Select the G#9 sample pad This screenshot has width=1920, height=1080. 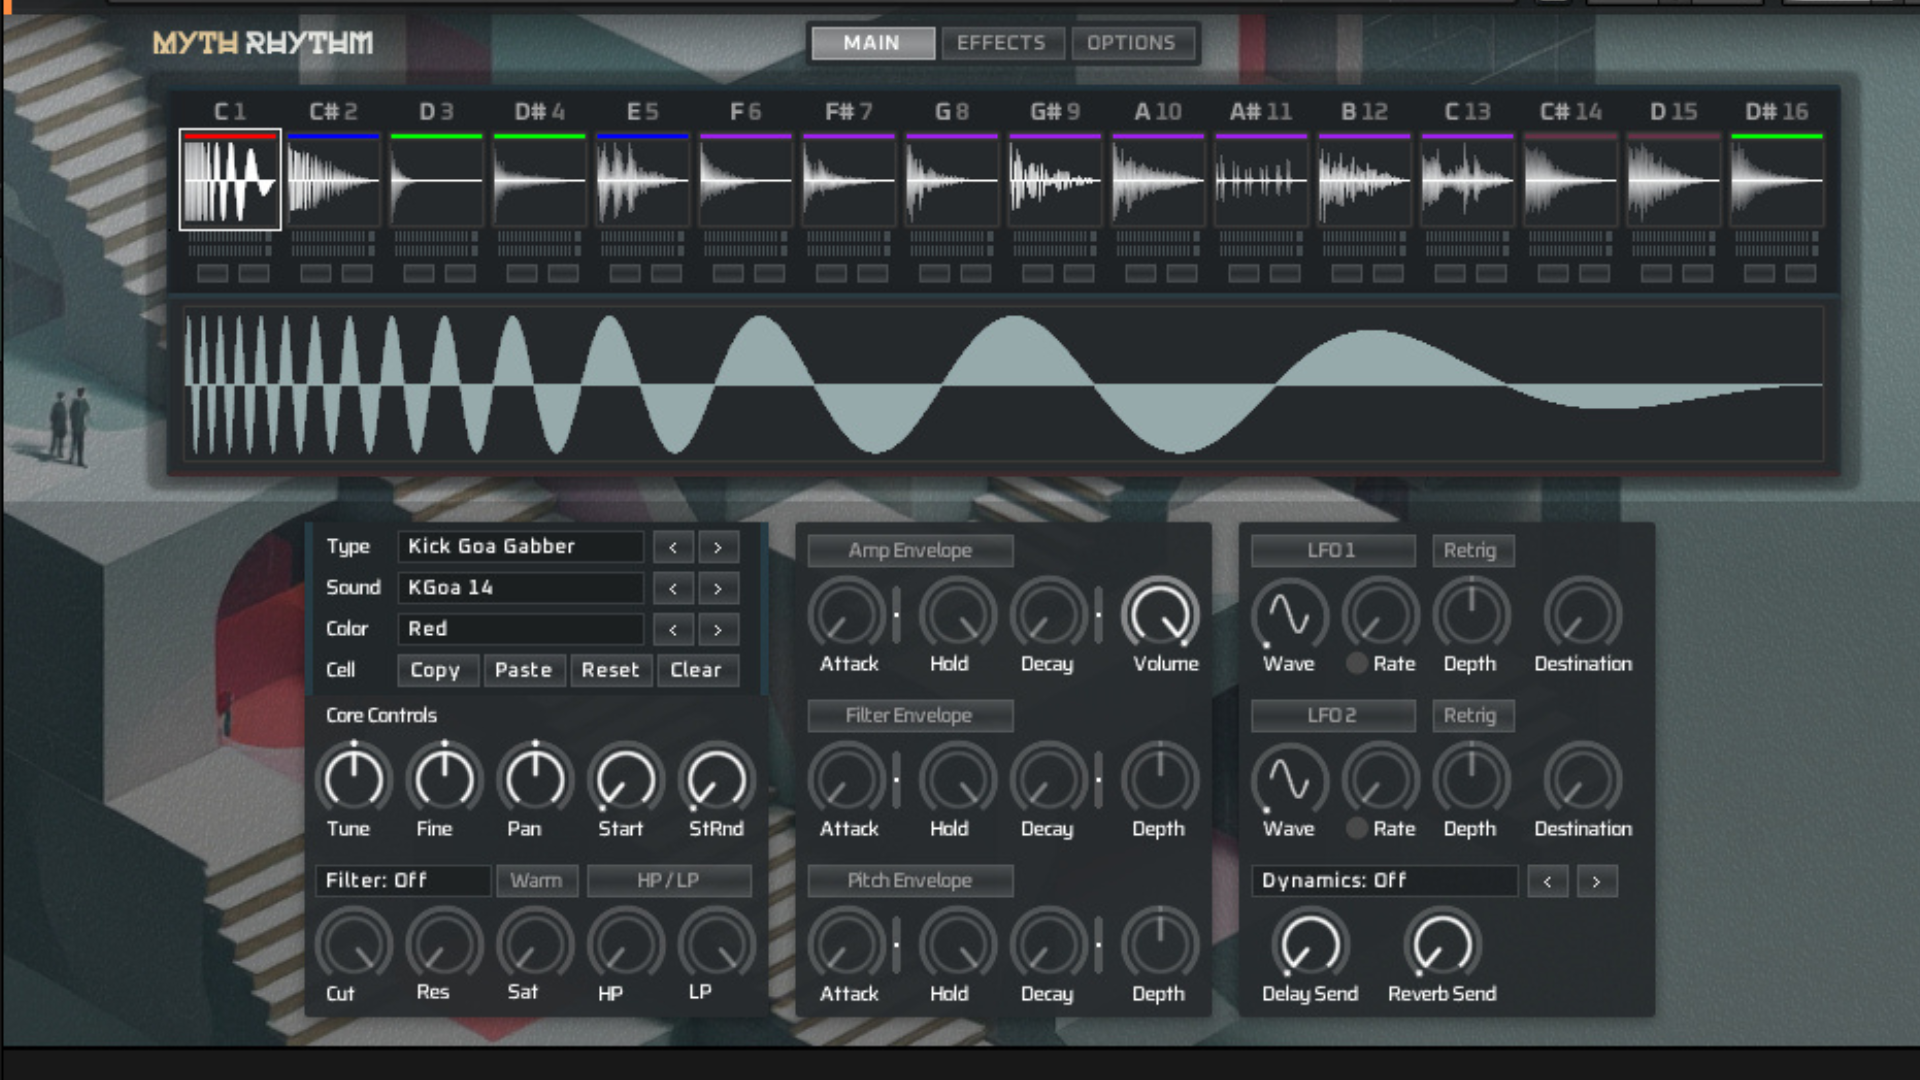pyautogui.click(x=1055, y=180)
